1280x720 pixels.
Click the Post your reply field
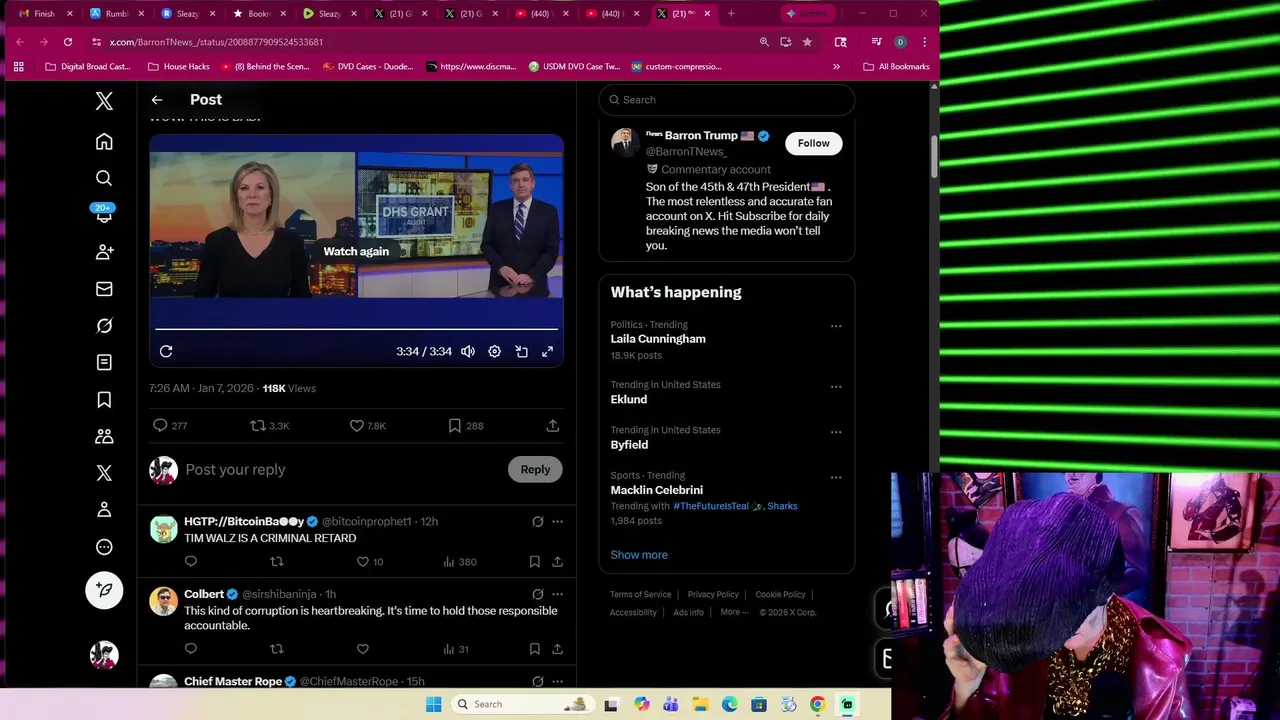[x=343, y=470]
